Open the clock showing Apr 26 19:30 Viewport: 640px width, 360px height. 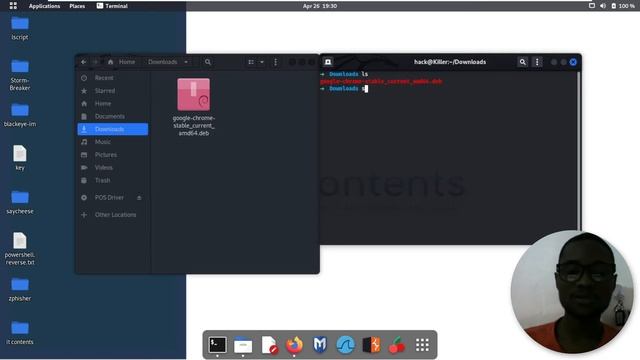320,6
